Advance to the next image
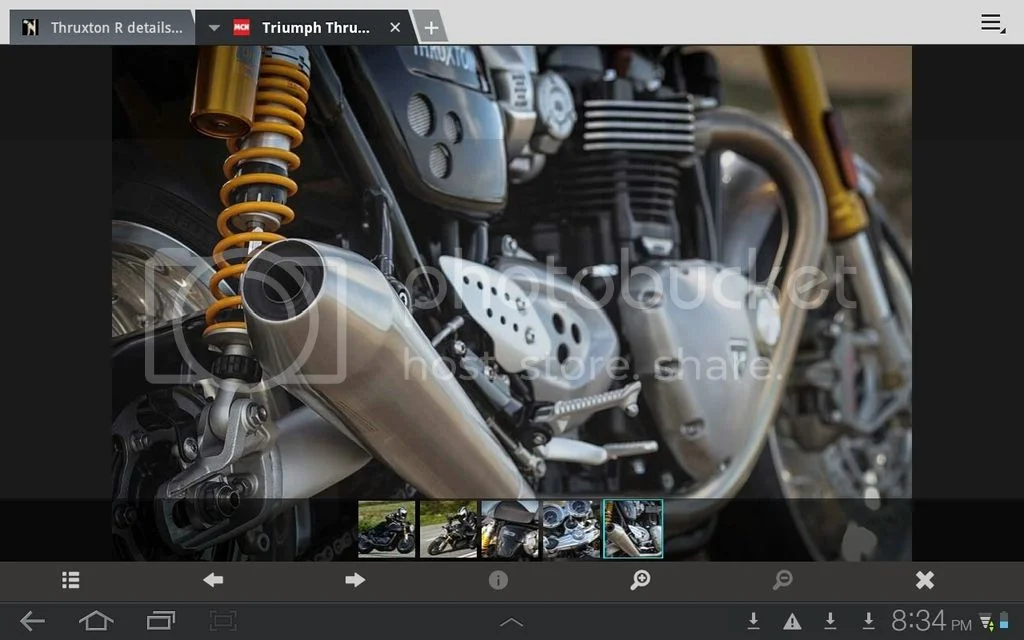Image resolution: width=1024 pixels, height=640 pixels. click(x=355, y=580)
